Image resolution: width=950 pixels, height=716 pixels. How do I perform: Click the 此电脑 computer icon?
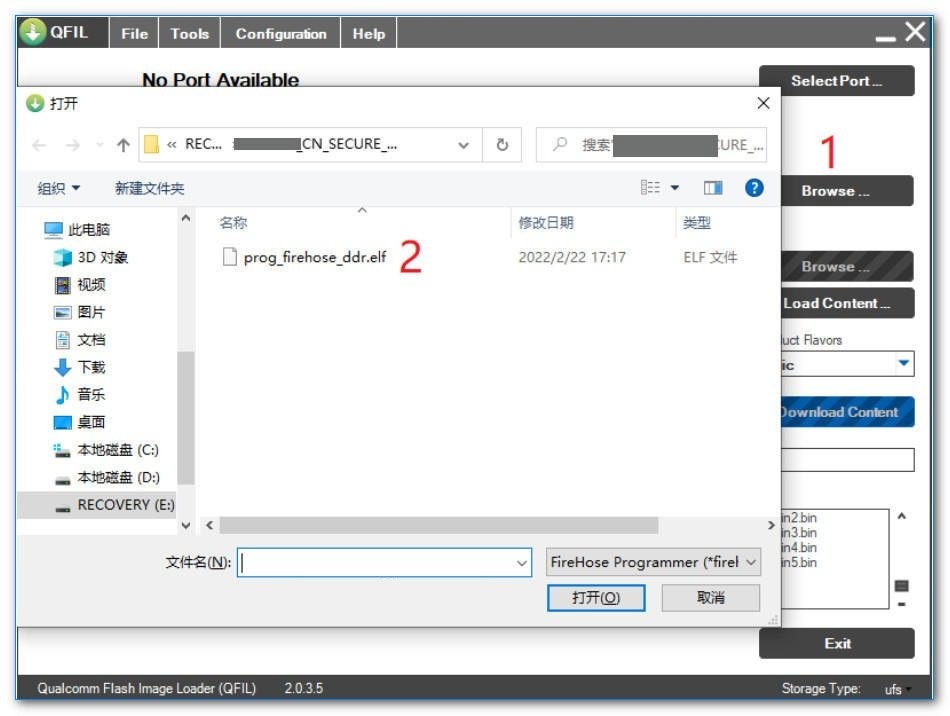tap(53, 230)
